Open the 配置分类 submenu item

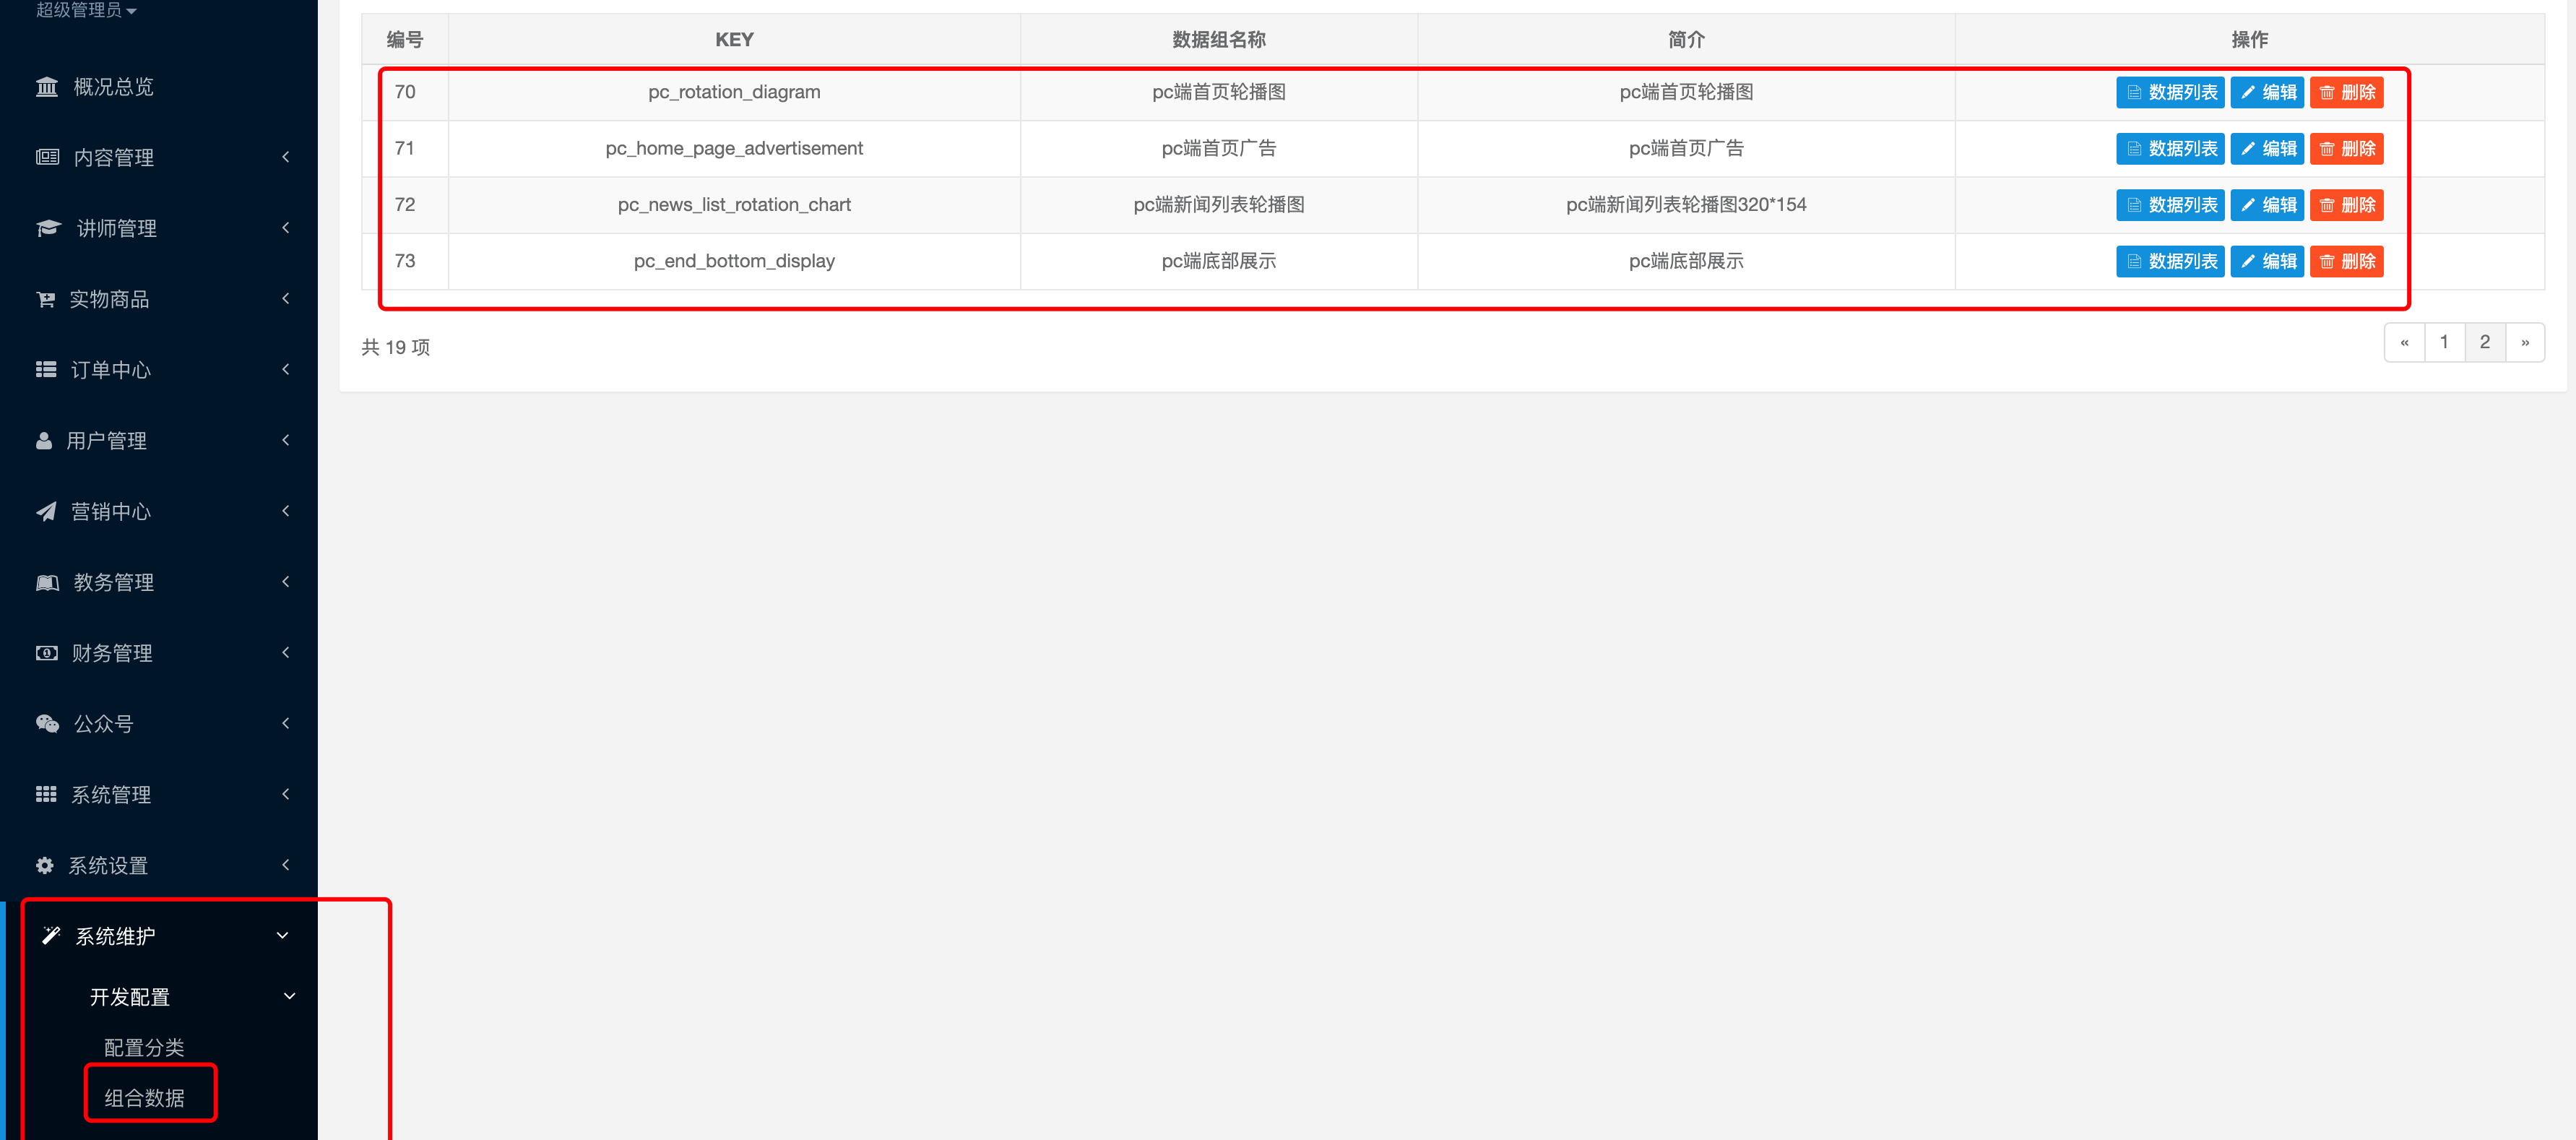(144, 1047)
